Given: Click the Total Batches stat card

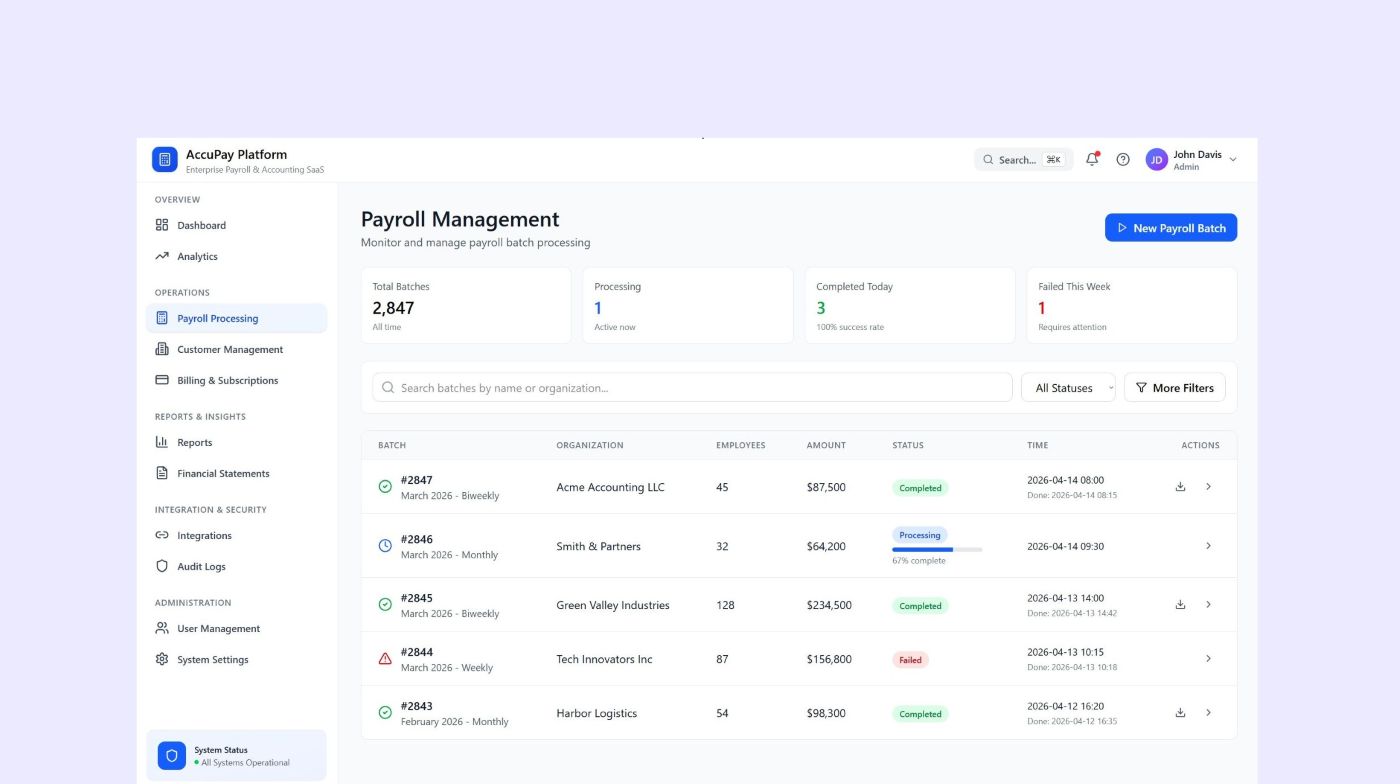Looking at the screenshot, I should (x=466, y=305).
